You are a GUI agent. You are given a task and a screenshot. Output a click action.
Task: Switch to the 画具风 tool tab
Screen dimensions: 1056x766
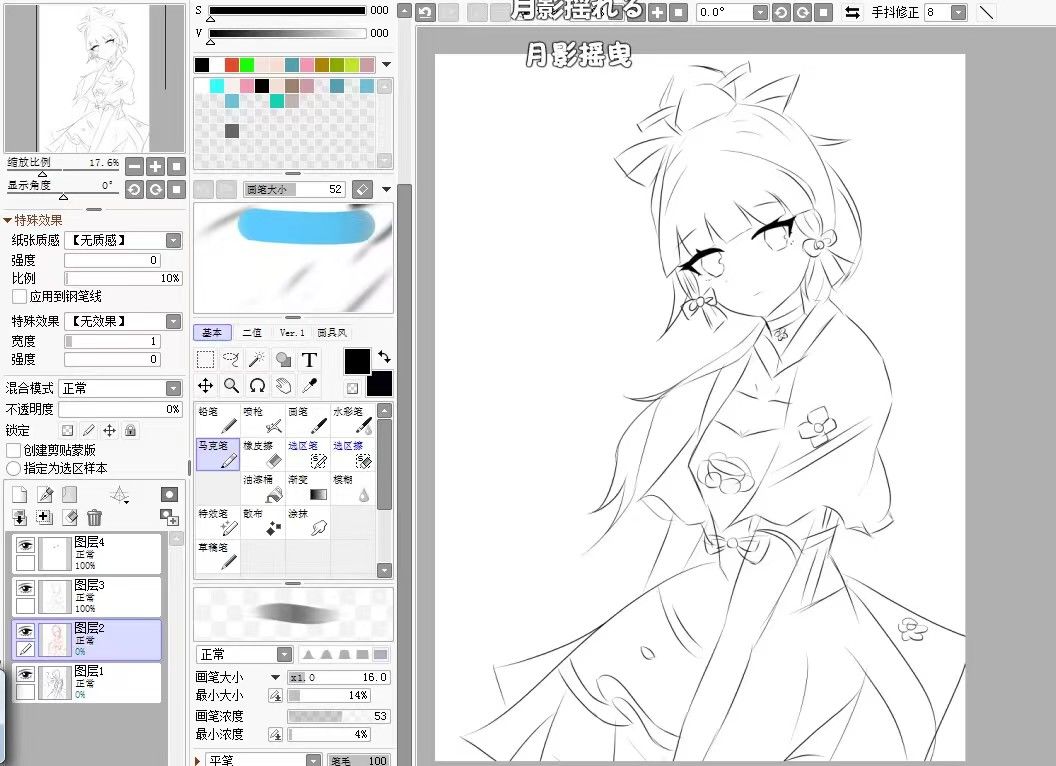tap(332, 333)
